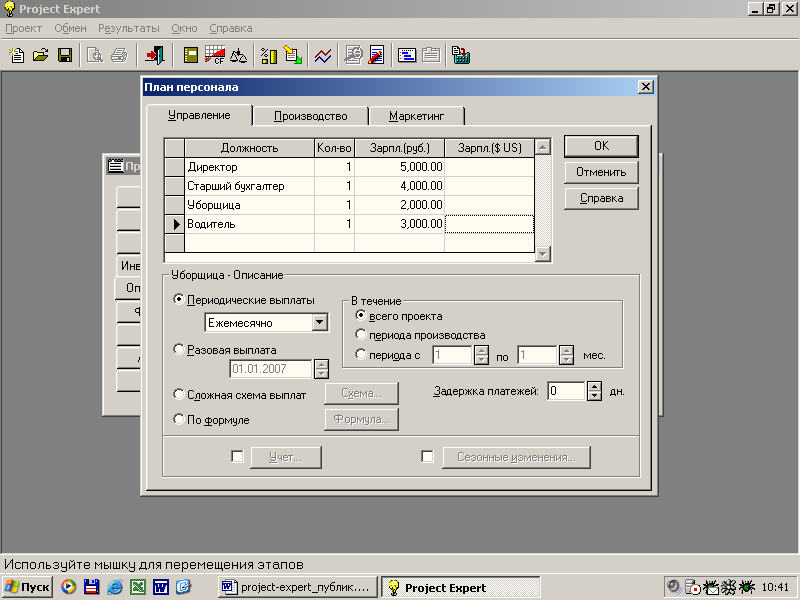Click the payment date 01.01.2007 spinner
The width and height of the screenshot is (800, 600).
[321, 369]
